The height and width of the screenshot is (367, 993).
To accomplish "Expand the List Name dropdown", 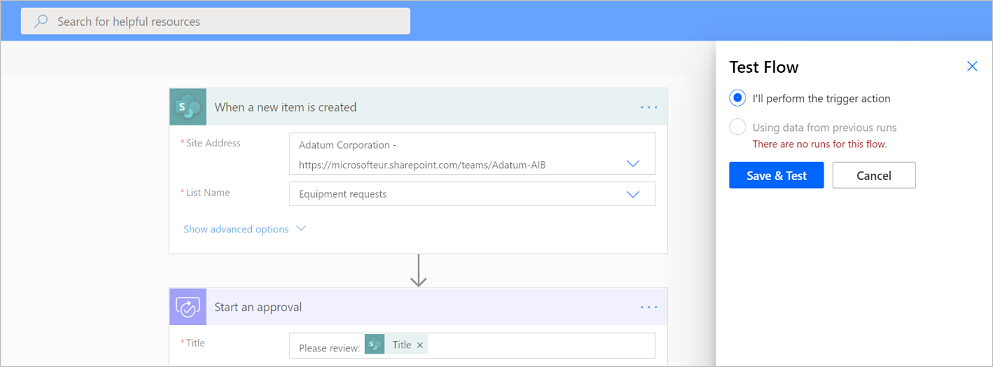I will click(633, 194).
